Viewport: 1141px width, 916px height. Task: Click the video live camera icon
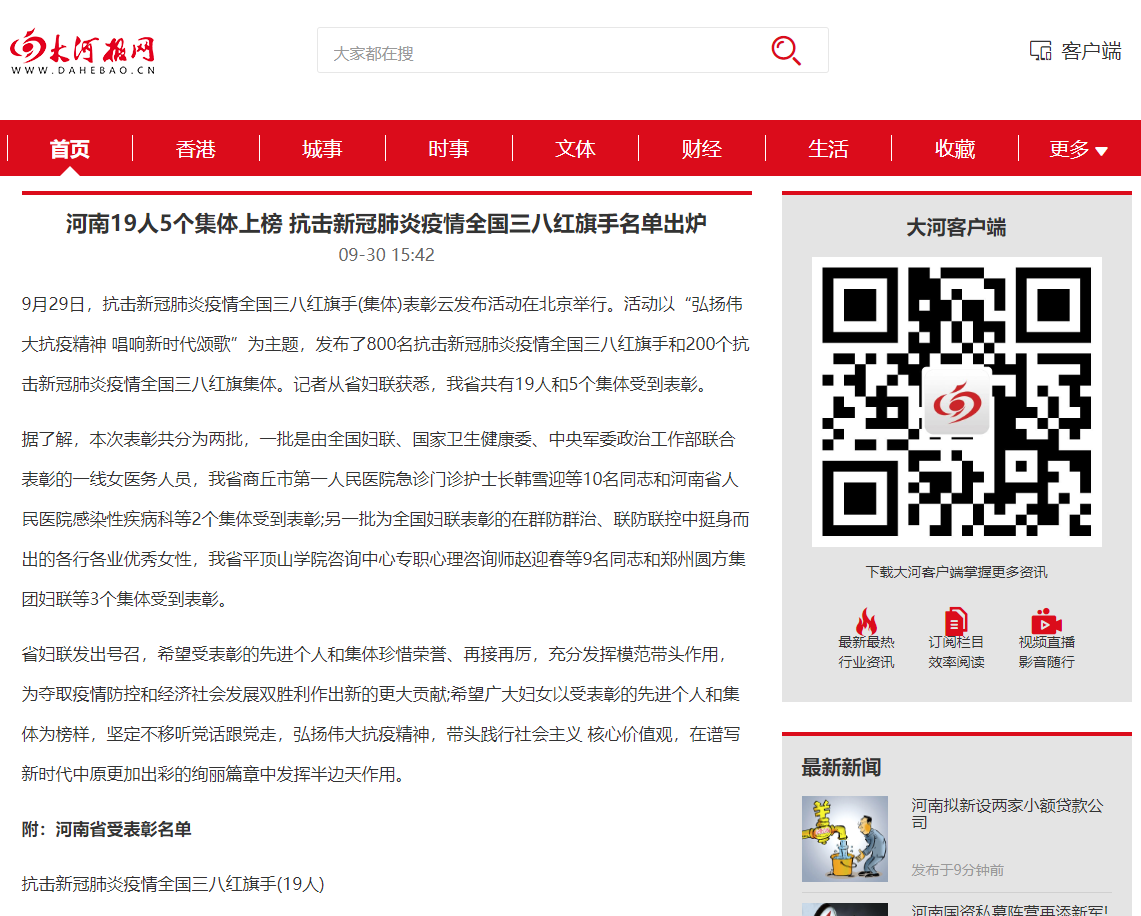[x=1046, y=621]
